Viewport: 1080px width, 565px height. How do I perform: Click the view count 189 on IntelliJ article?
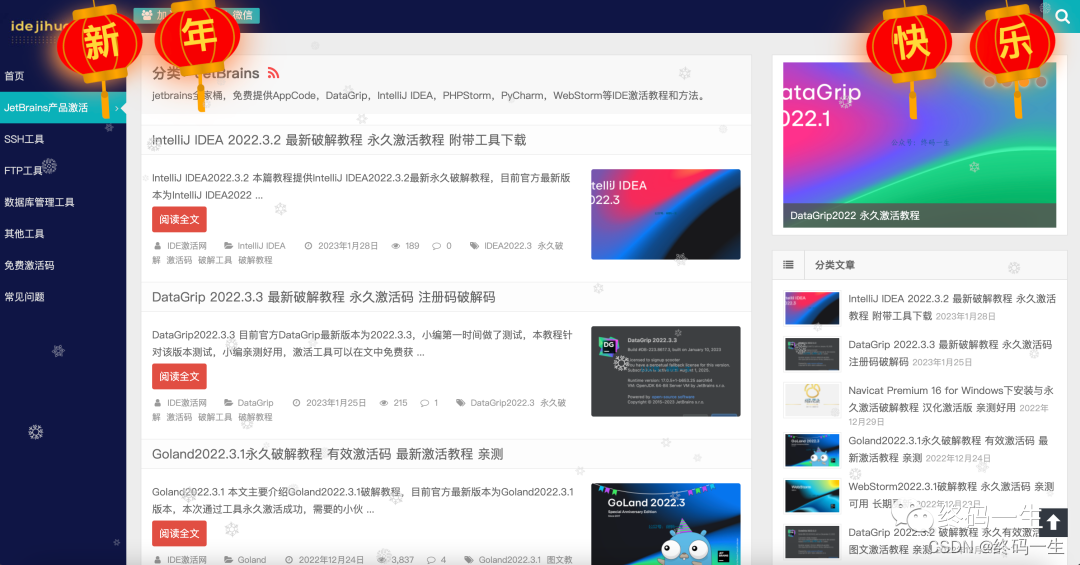pos(405,246)
